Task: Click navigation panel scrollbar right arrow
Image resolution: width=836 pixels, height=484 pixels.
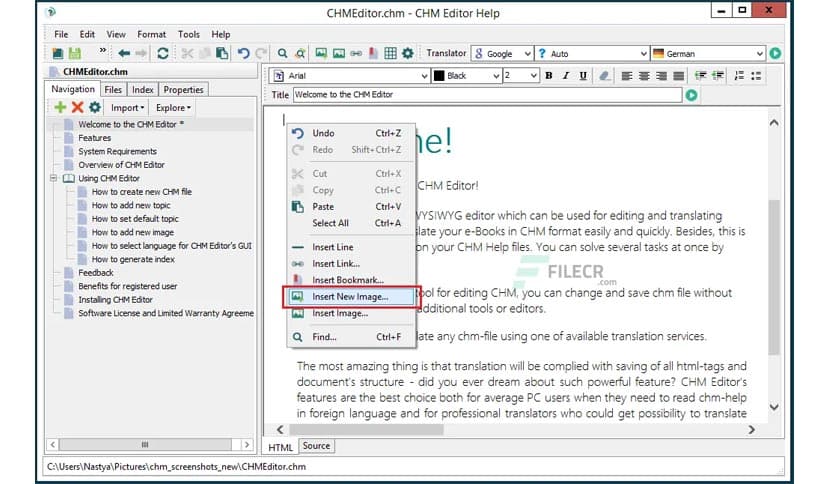Action: 246,444
